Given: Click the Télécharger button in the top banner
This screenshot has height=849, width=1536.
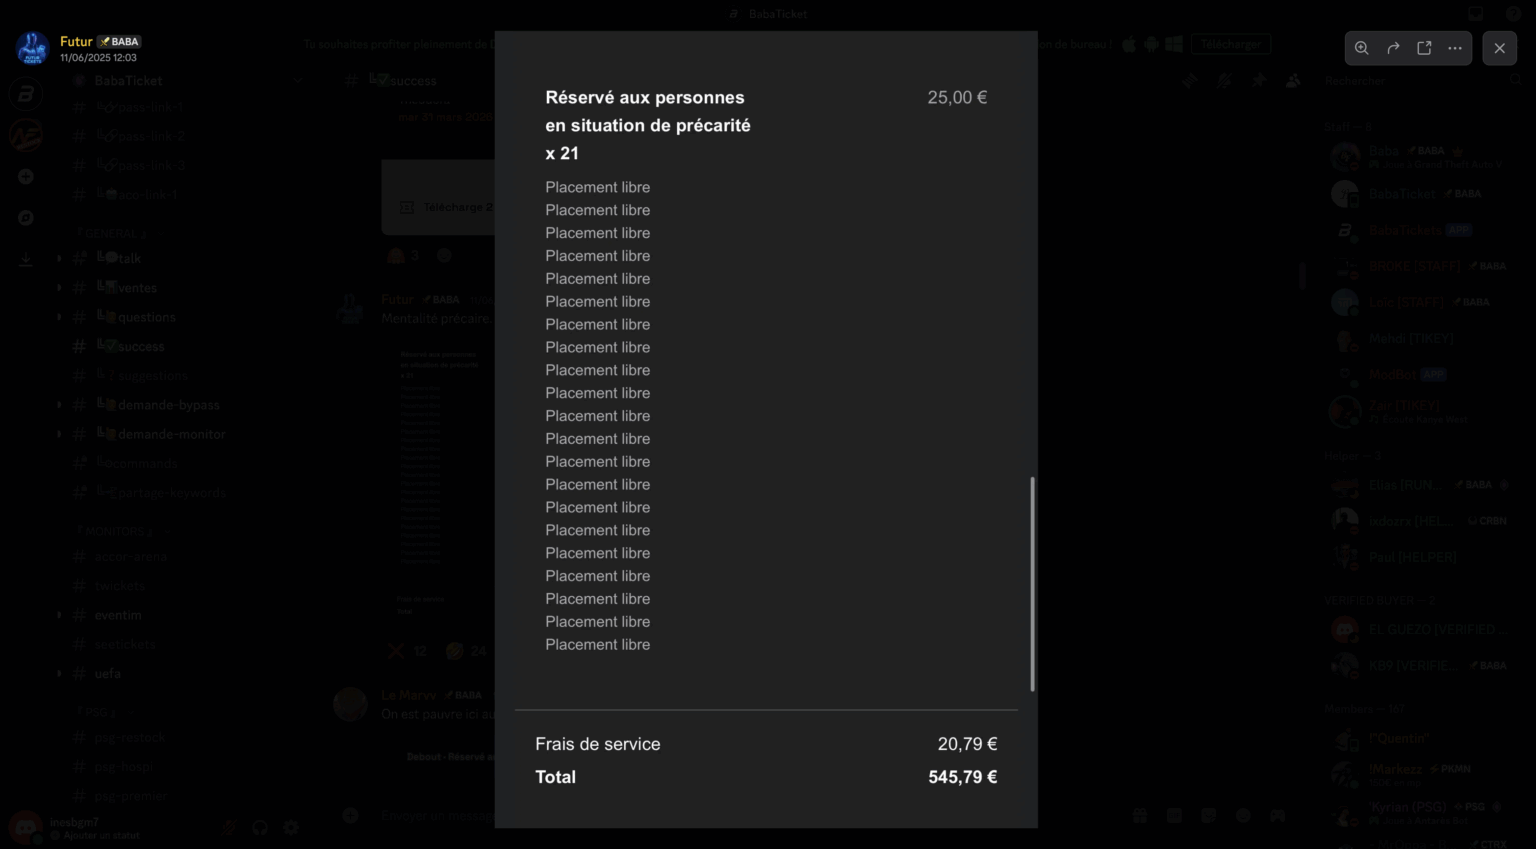Looking at the screenshot, I should (1230, 44).
